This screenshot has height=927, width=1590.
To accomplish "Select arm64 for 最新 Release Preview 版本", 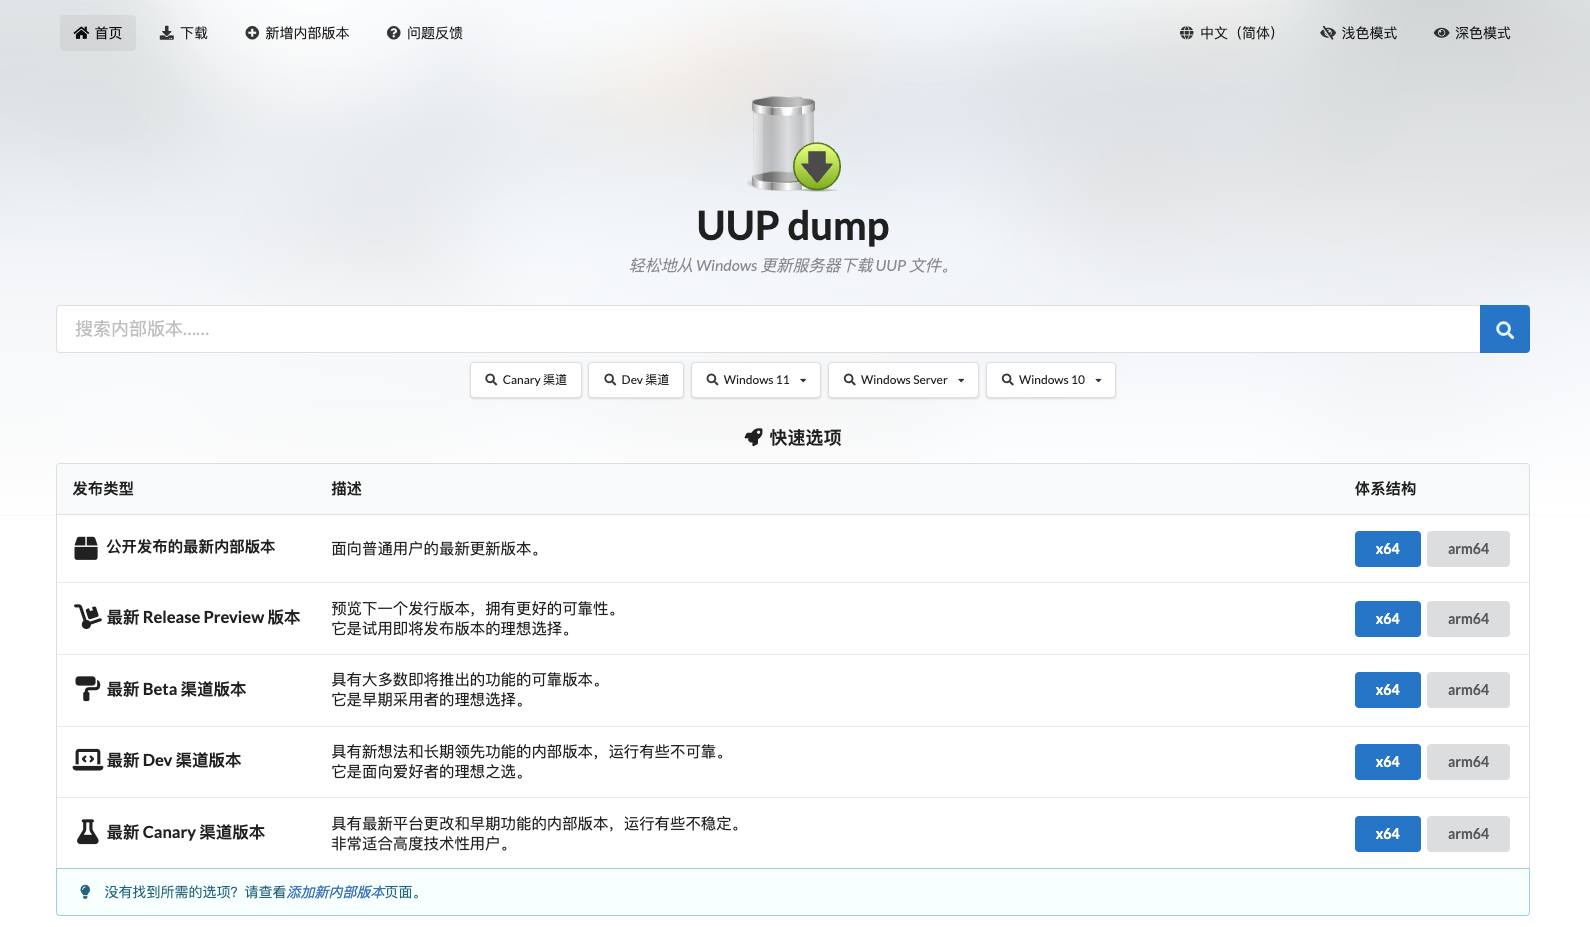I will pyautogui.click(x=1468, y=619).
